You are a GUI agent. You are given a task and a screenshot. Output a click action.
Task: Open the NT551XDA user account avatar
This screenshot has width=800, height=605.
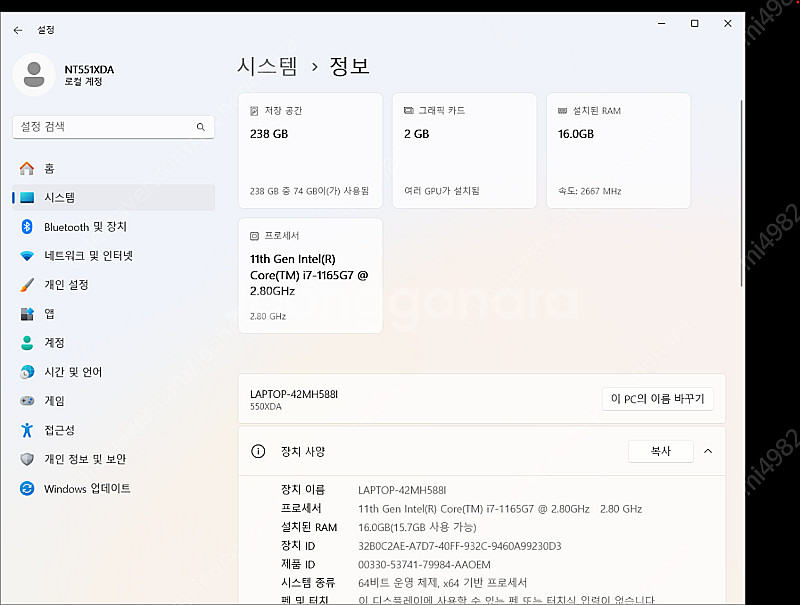(x=34, y=75)
